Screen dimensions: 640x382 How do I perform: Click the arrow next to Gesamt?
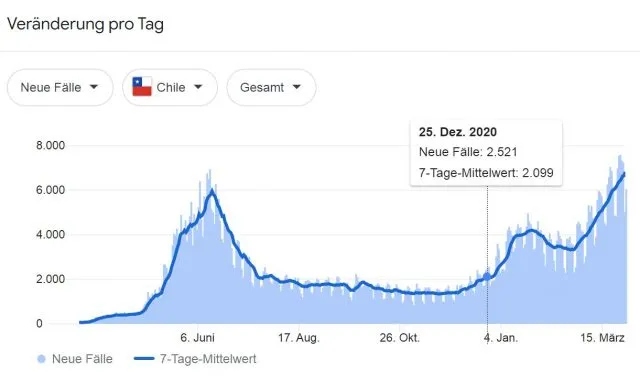click(297, 87)
